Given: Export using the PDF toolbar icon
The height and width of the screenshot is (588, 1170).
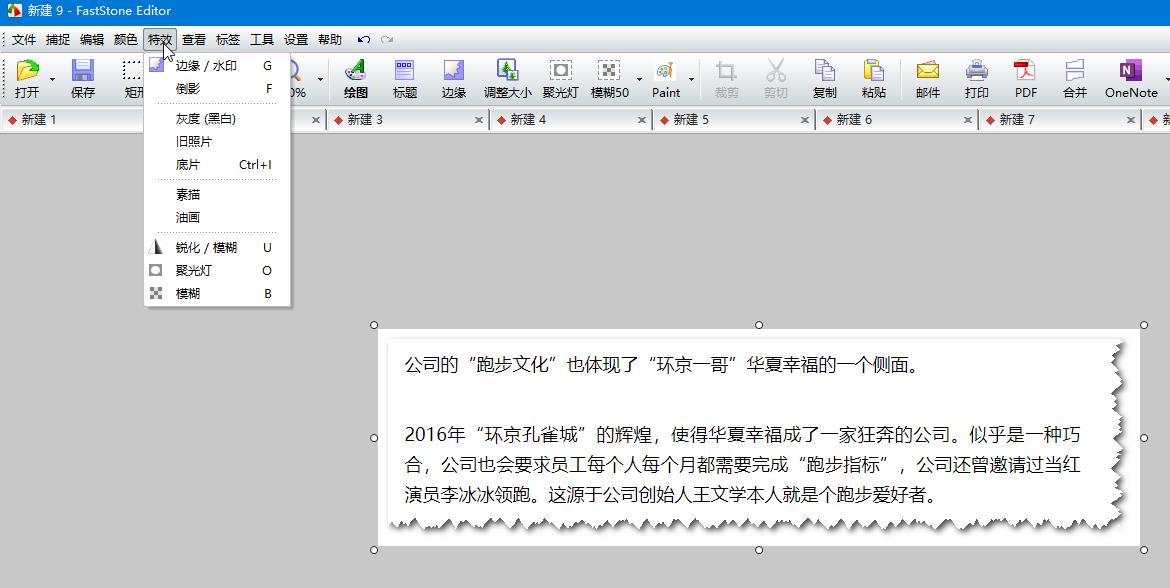Looking at the screenshot, I should 1025,78.
